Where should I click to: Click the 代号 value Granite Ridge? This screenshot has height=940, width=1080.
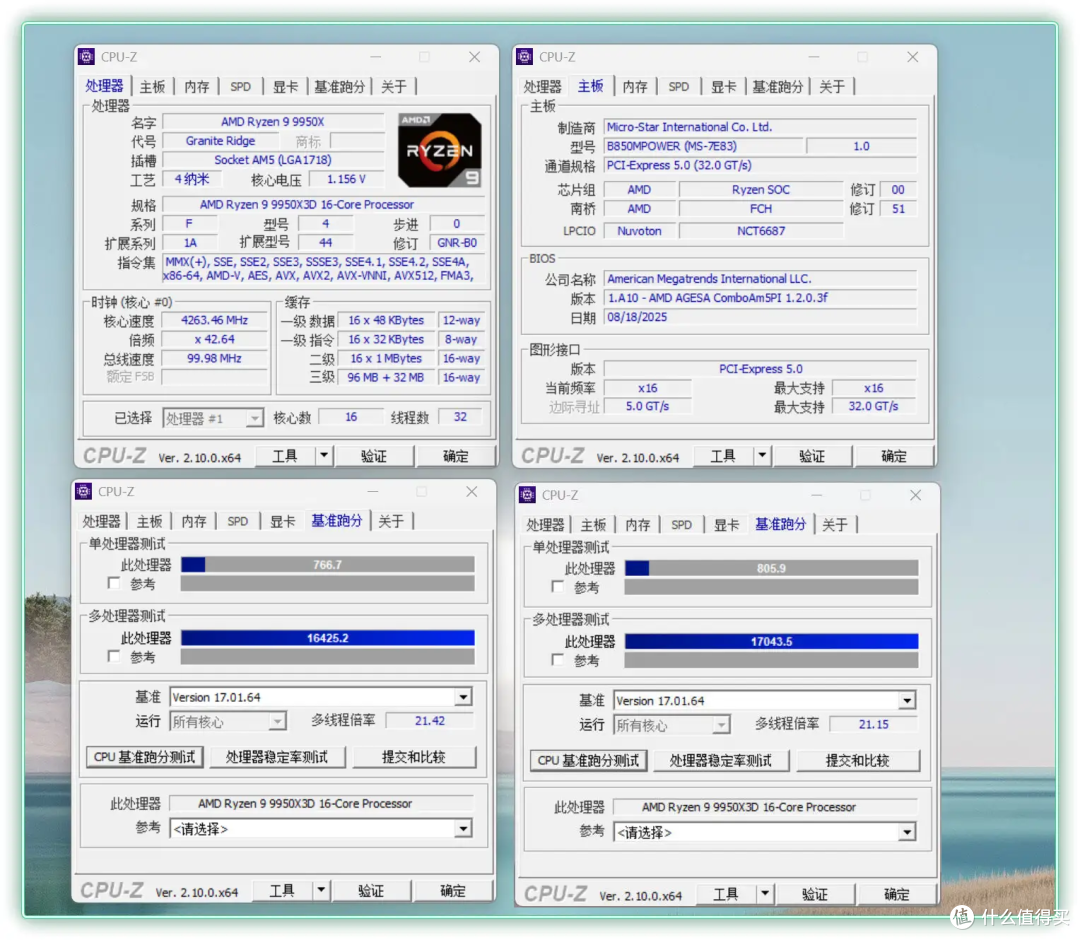(220, 141)
